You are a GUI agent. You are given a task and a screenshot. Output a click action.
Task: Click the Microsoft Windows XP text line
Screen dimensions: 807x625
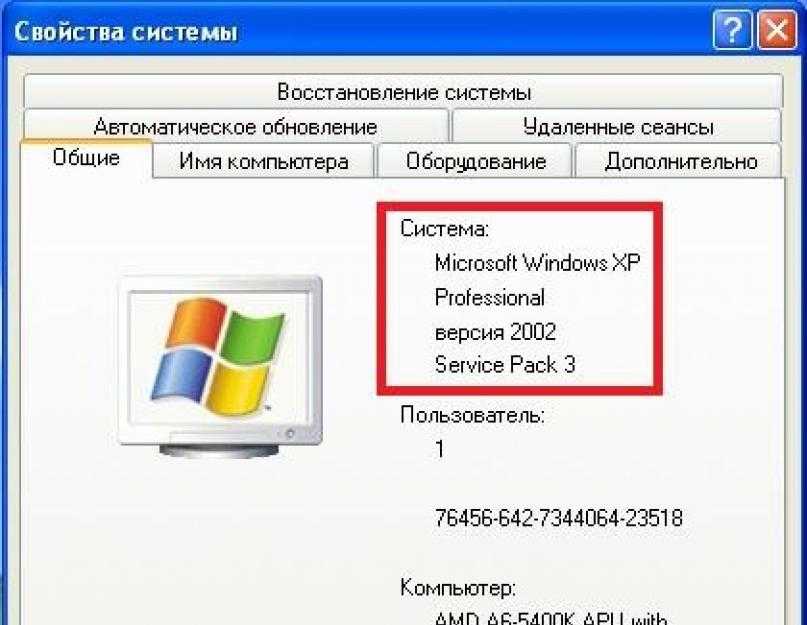(x=537, y=263)
